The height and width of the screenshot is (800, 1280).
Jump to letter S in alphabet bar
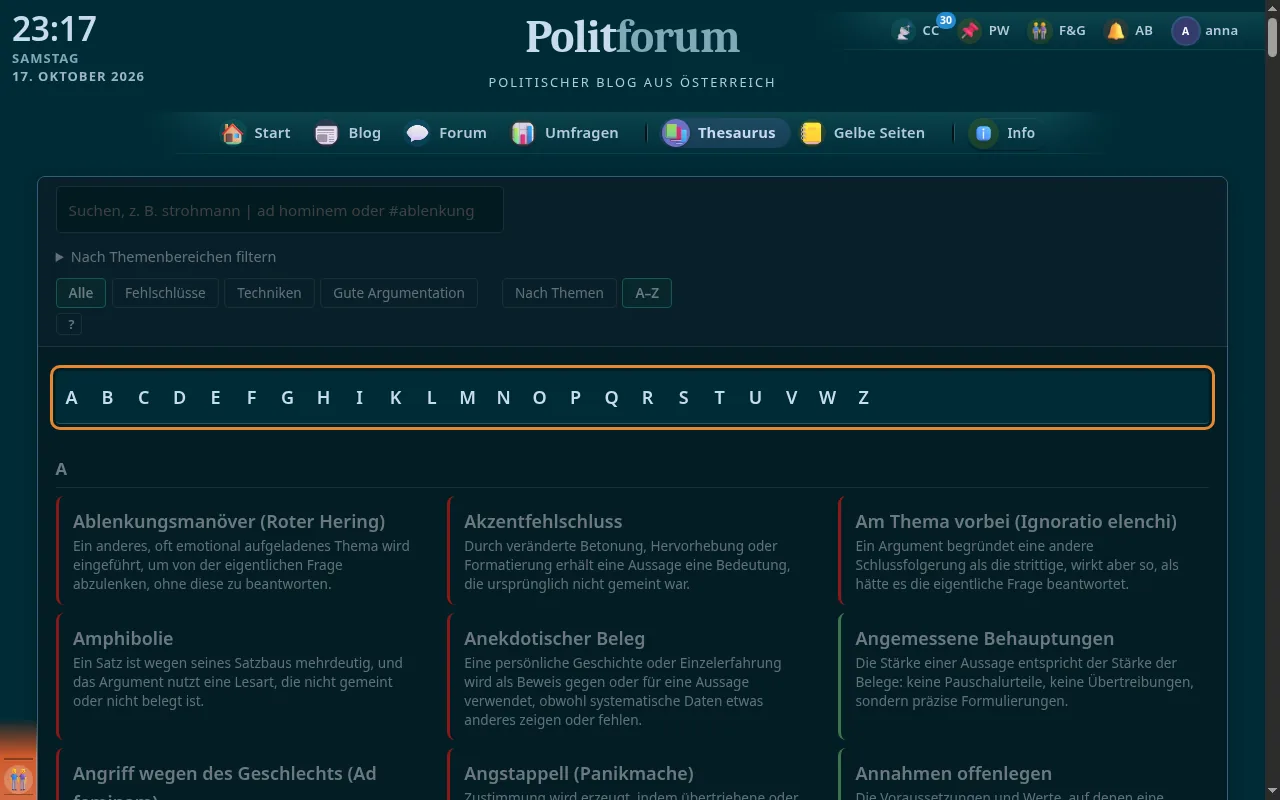683,398
